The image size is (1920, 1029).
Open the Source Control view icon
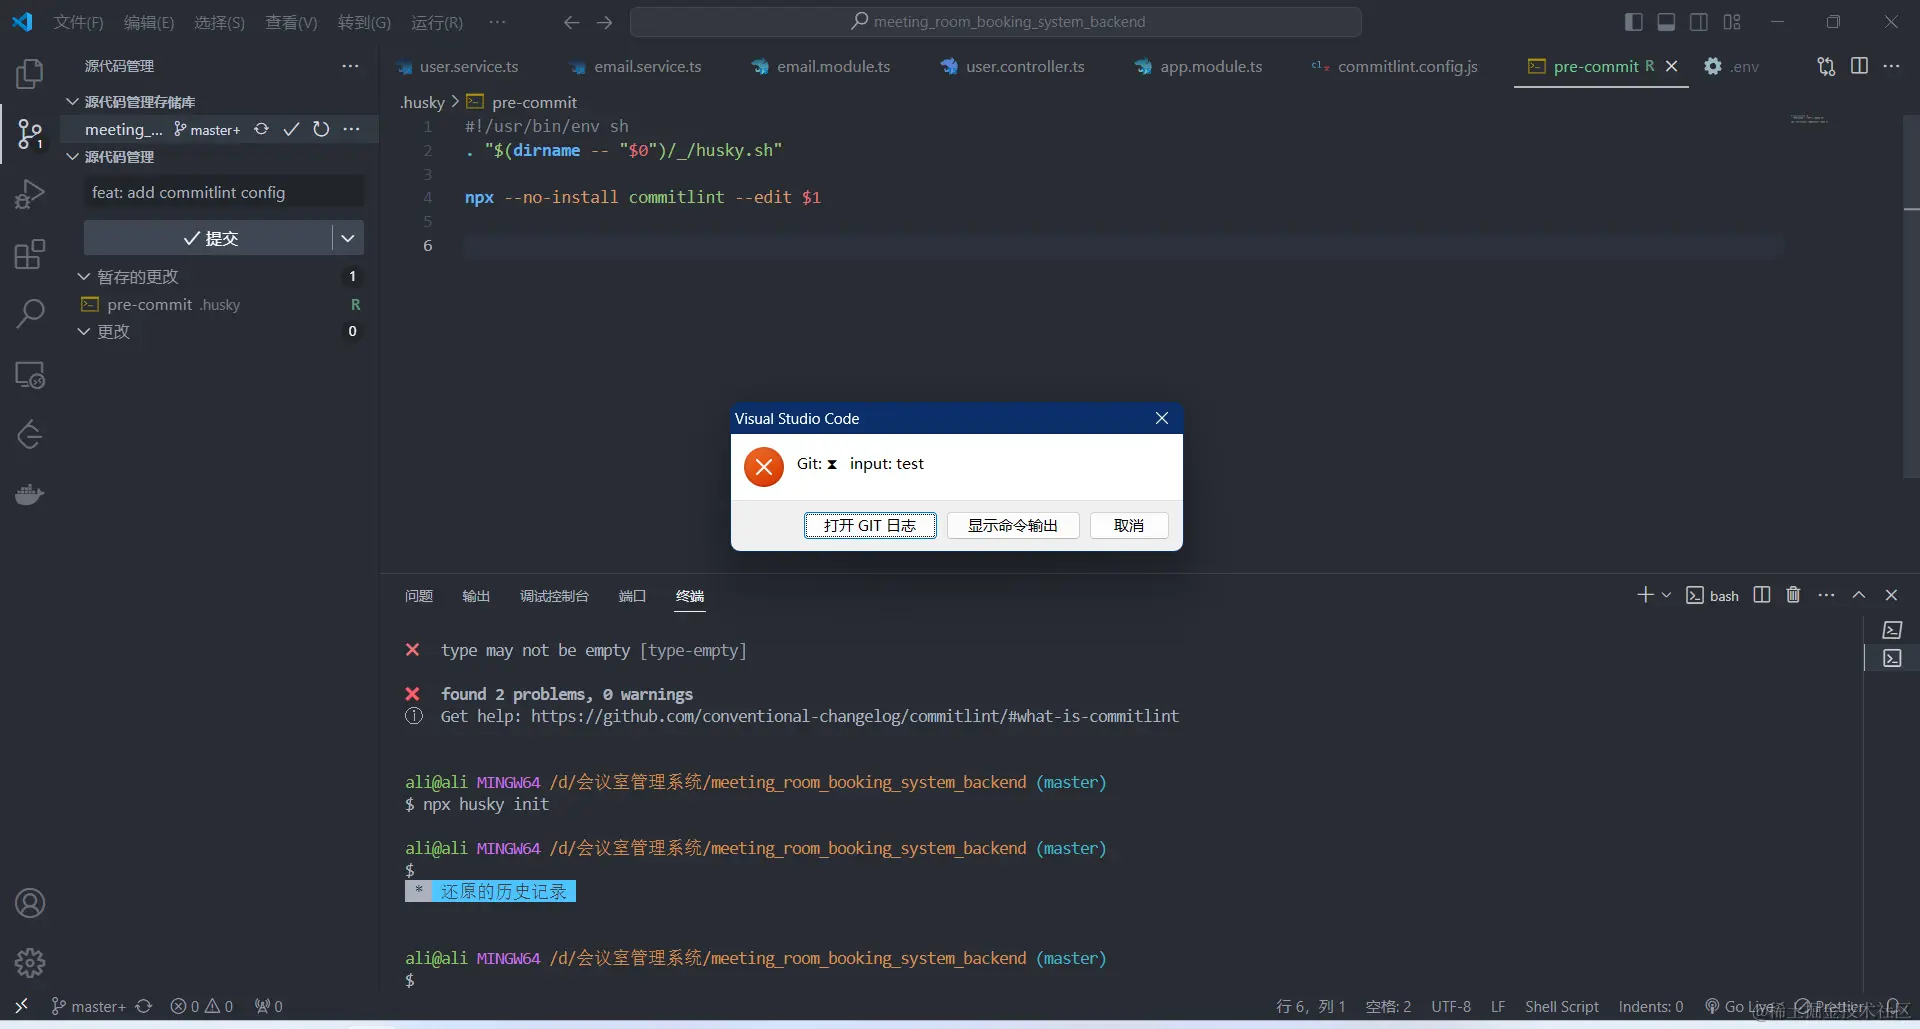point(30,134)
